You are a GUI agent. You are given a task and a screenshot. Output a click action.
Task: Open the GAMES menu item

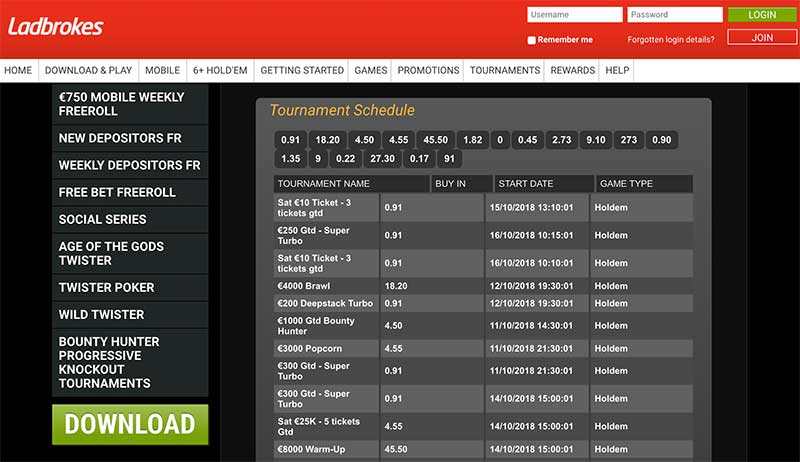[371, 70]
